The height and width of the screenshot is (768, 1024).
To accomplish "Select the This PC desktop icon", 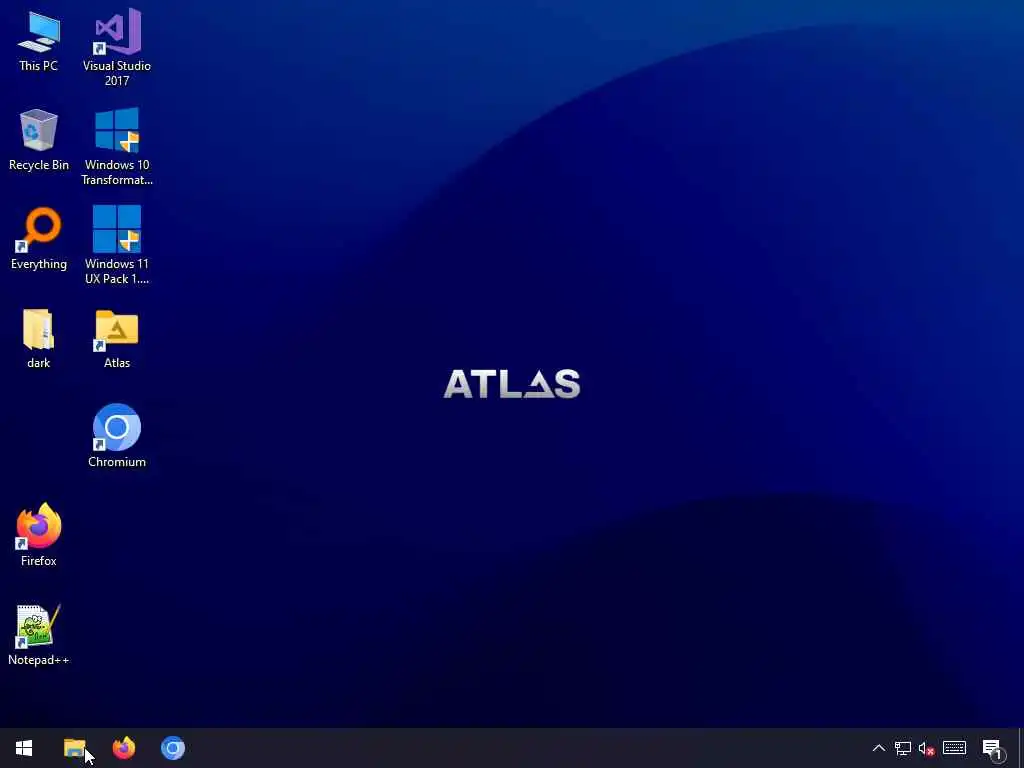I will [x=39, y=42].
